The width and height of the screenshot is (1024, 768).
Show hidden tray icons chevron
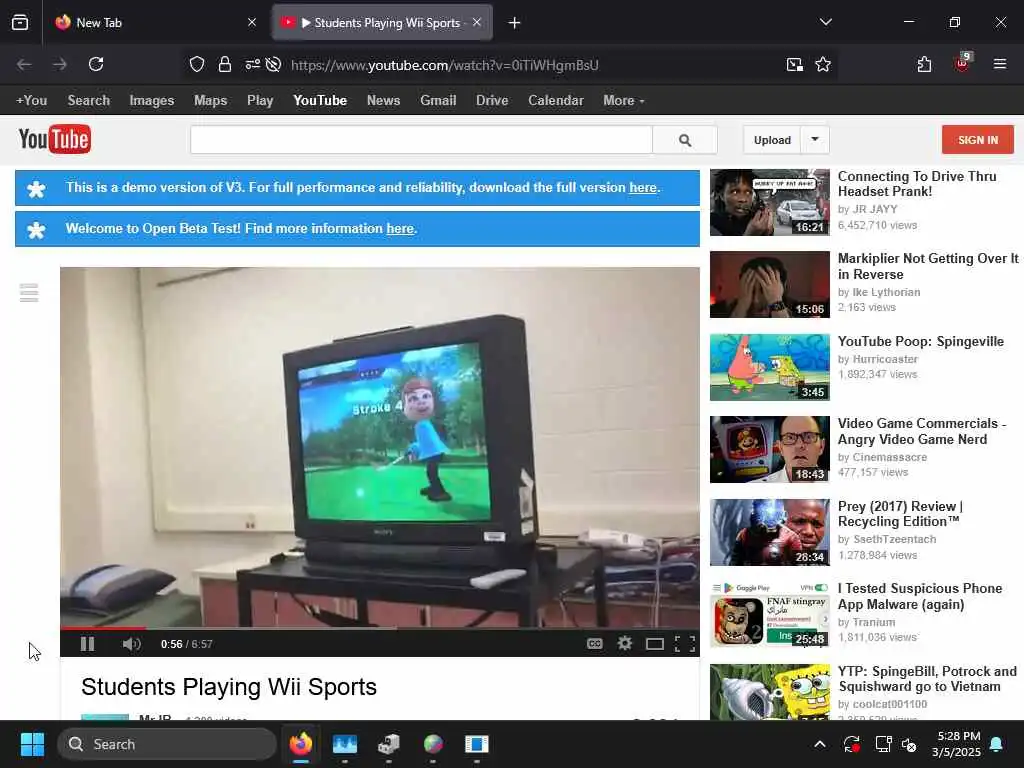[820, 744]
